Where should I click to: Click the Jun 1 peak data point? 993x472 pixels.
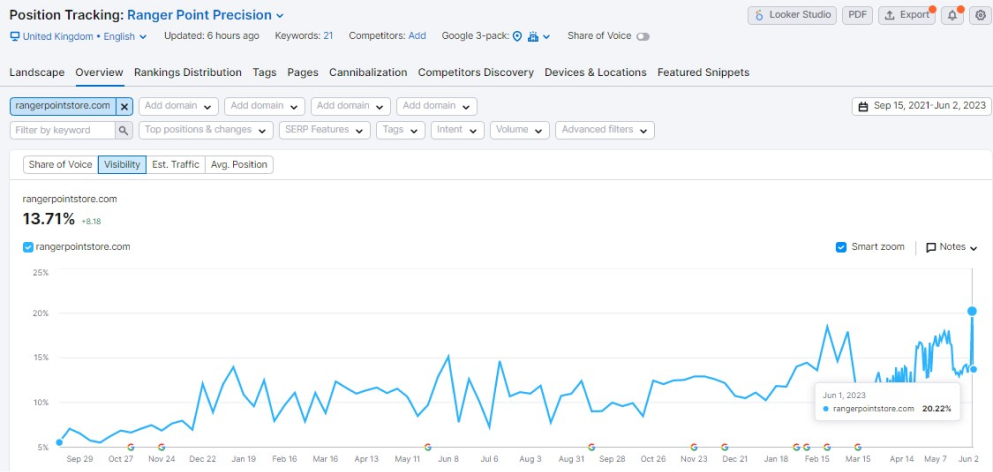click(972, 311)
